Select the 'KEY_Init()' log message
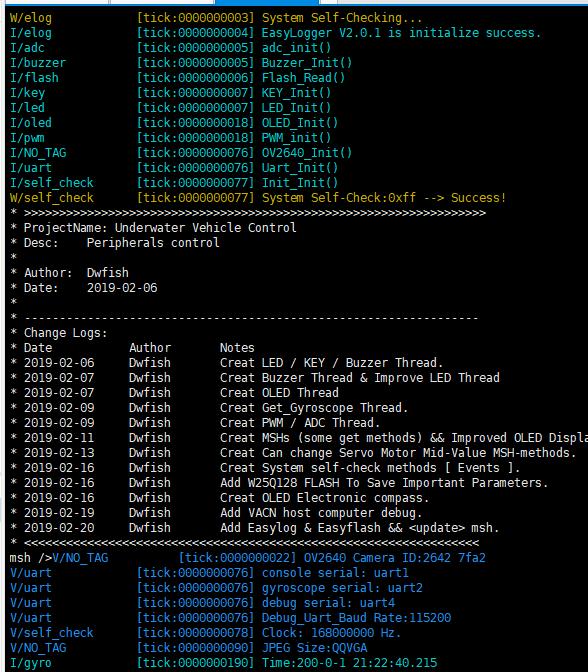The width and height of the screenshot is (588, 672). point(296,93)
